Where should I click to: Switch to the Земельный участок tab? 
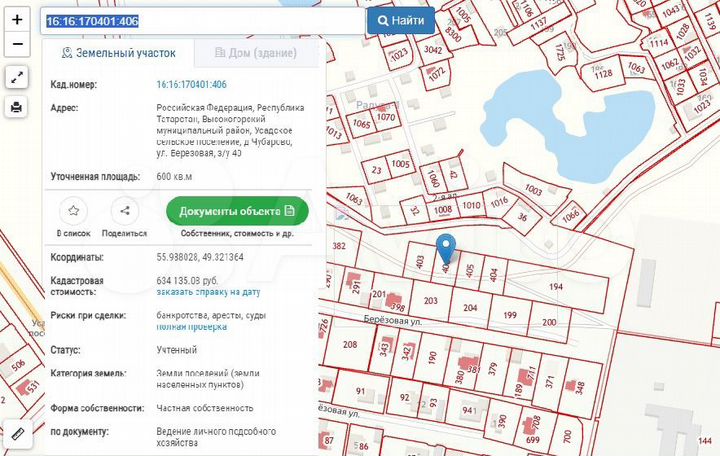(118, 52)
